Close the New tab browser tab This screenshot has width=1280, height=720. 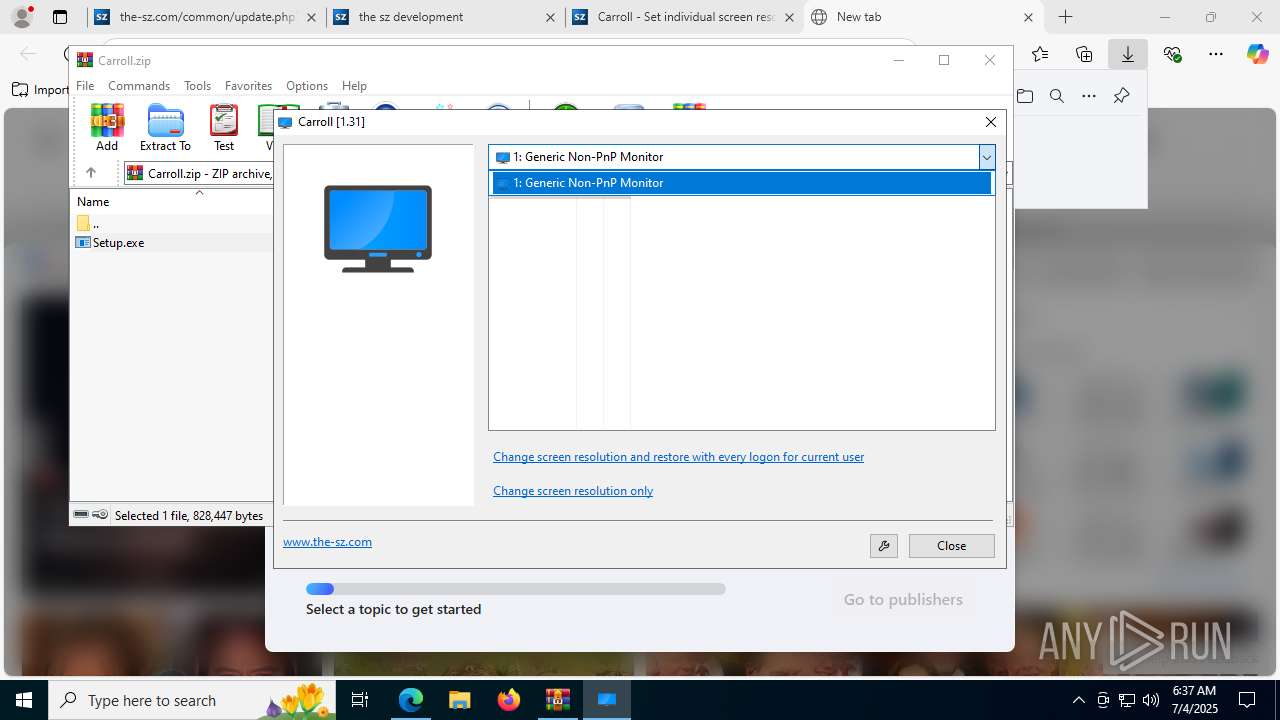coord(1028,17)
